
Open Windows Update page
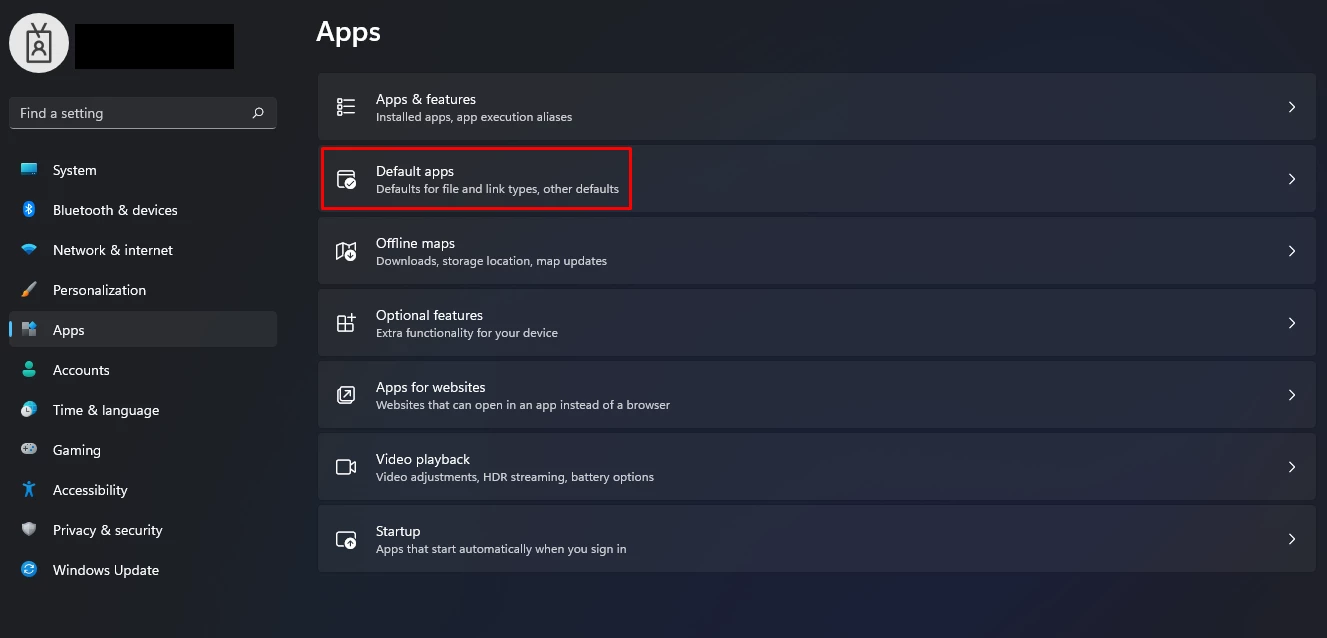[x=143, y=570]
